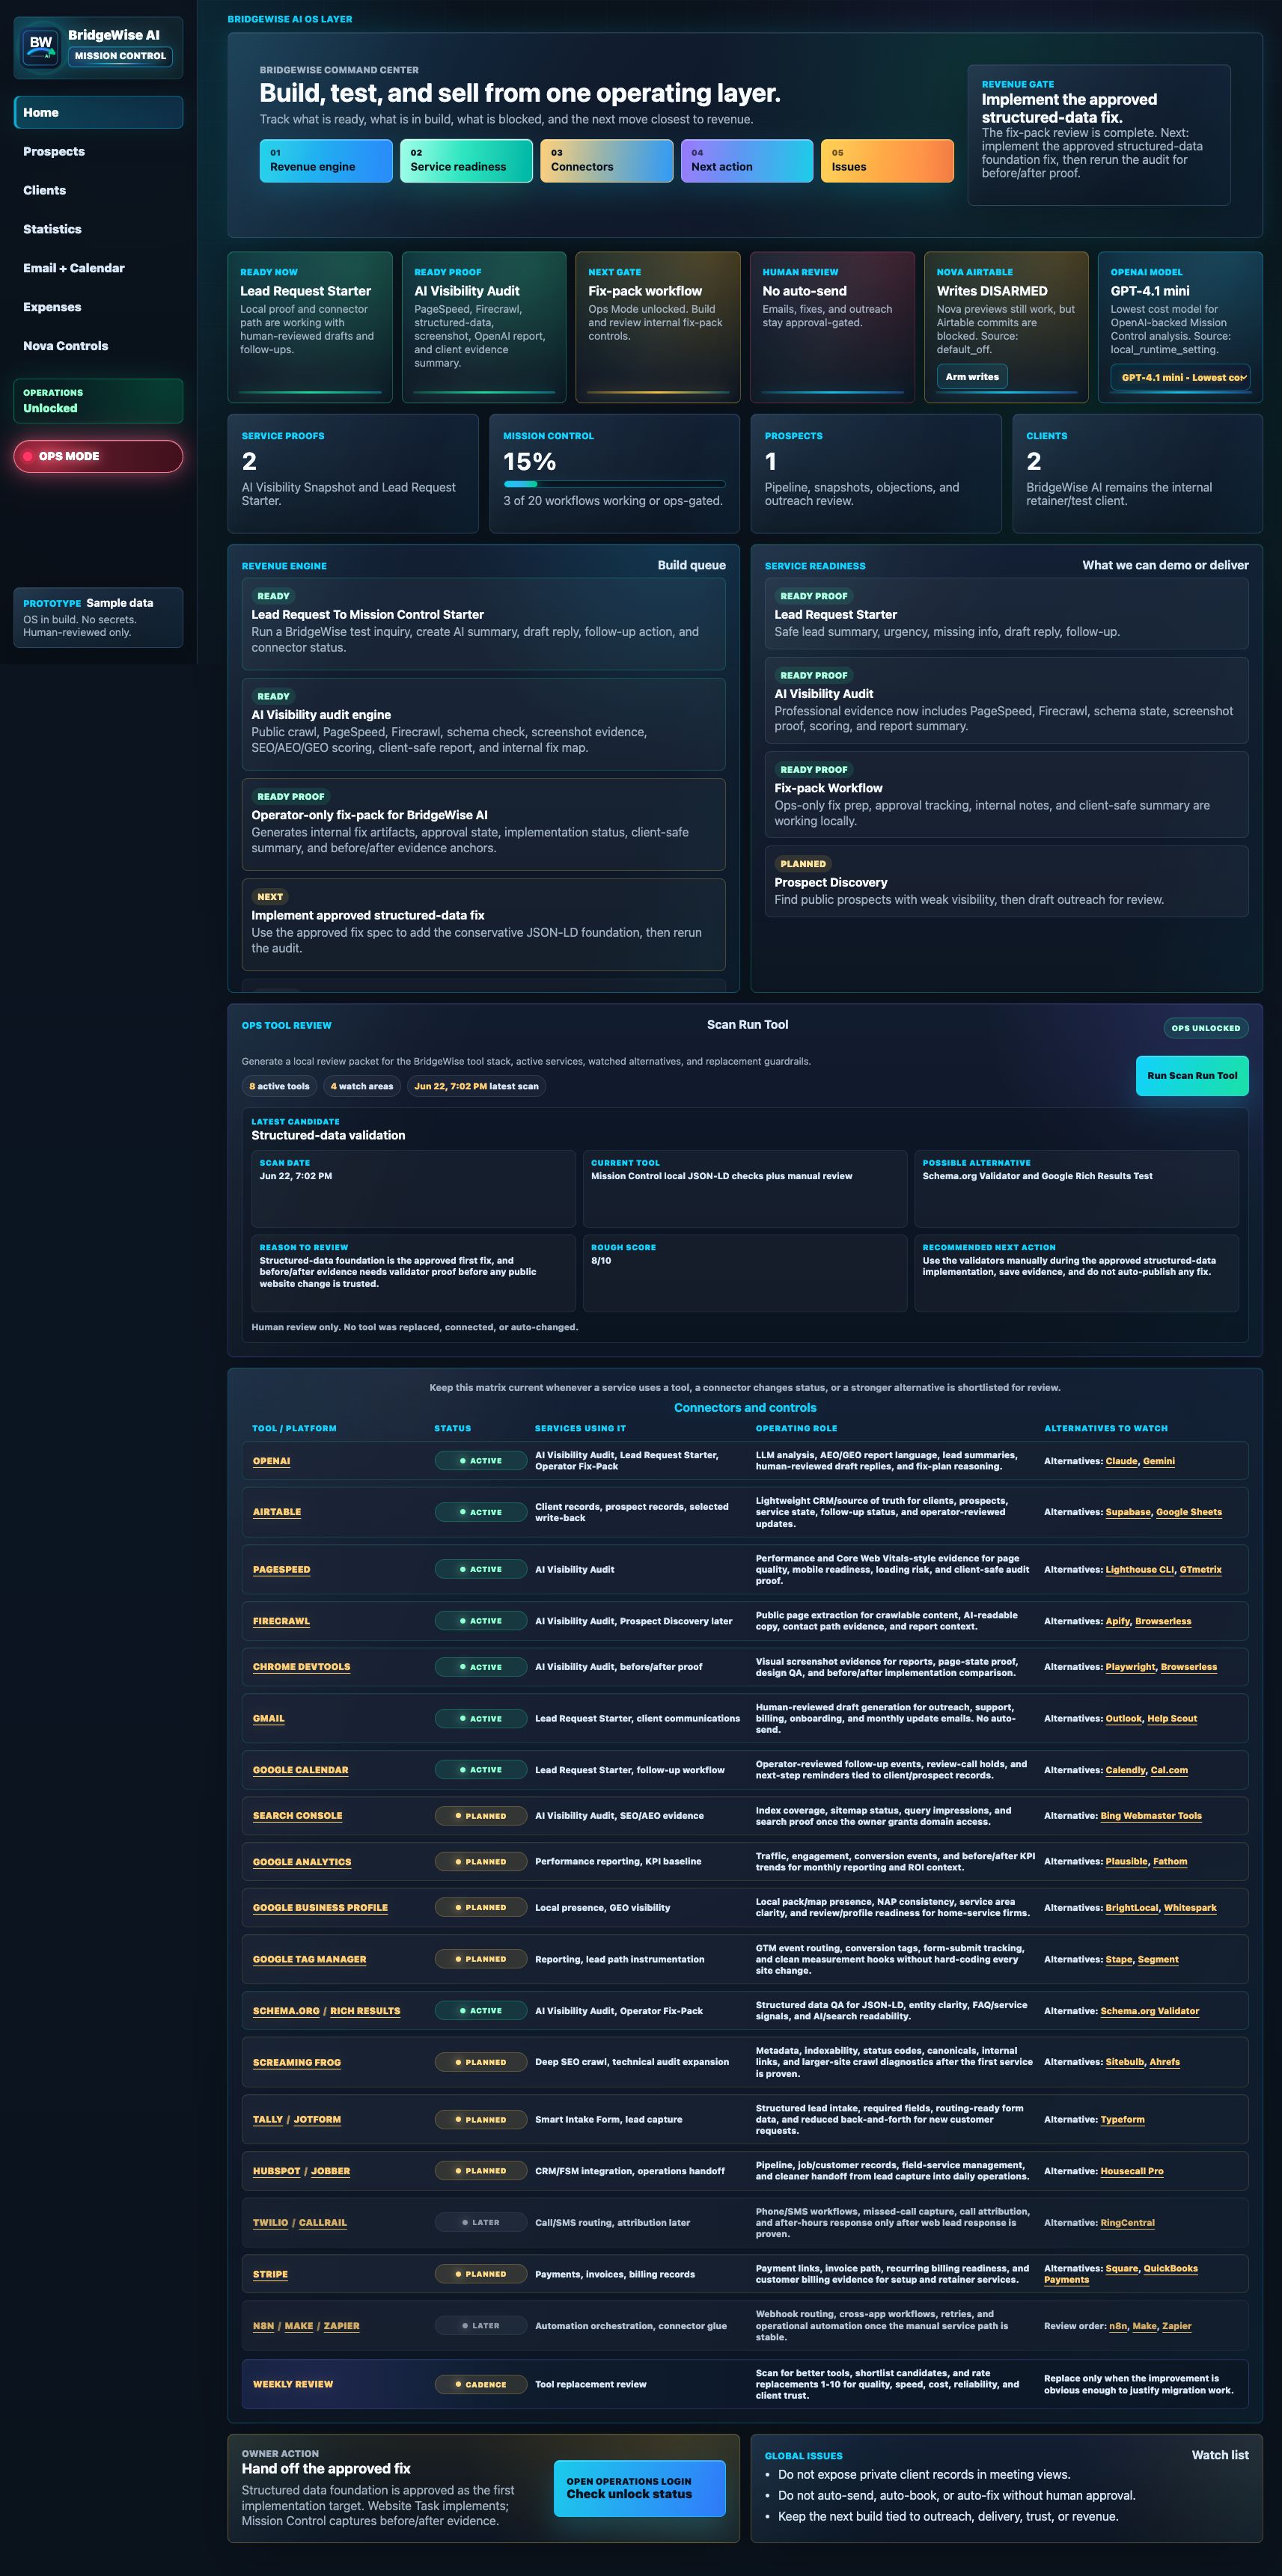Select the Operations Unlocked card in sidebar
This screenshot has height=2576, width=1282.
pos(98,400)
